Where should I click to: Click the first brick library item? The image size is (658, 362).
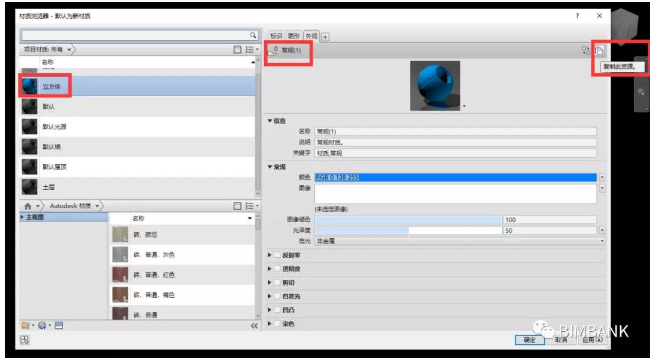(x=182, y=234)
